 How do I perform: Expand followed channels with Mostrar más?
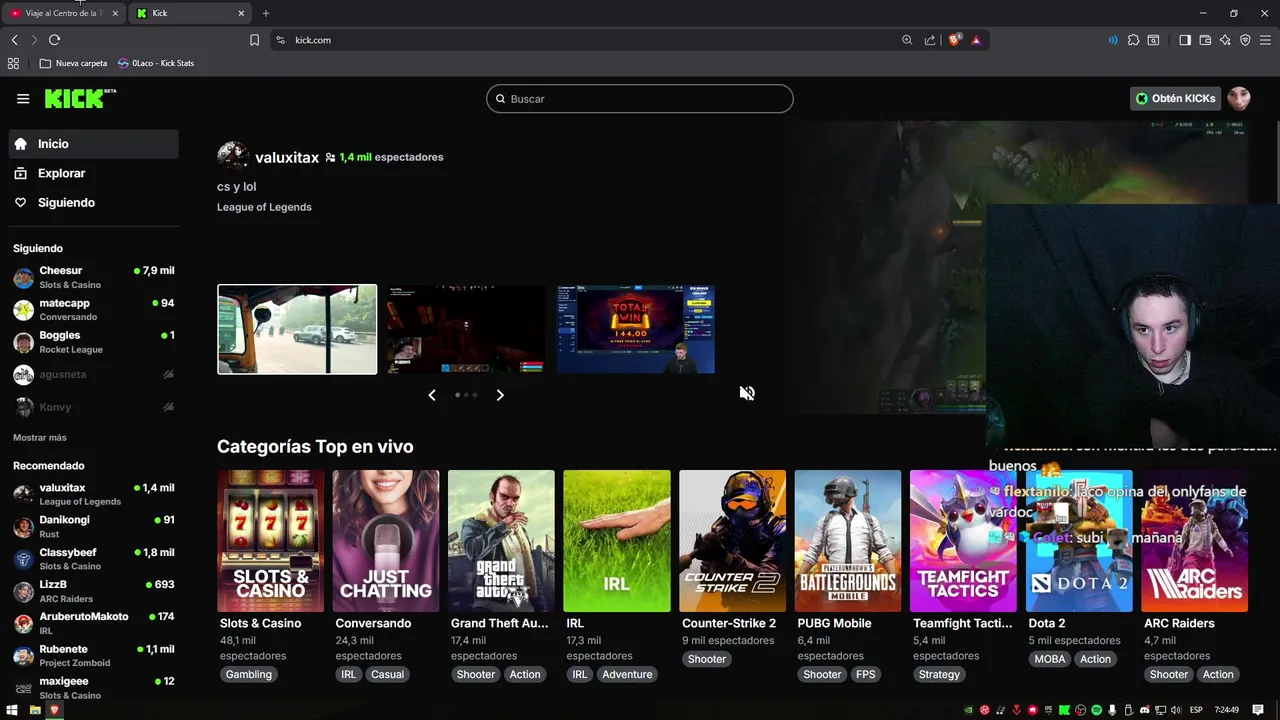40,438
